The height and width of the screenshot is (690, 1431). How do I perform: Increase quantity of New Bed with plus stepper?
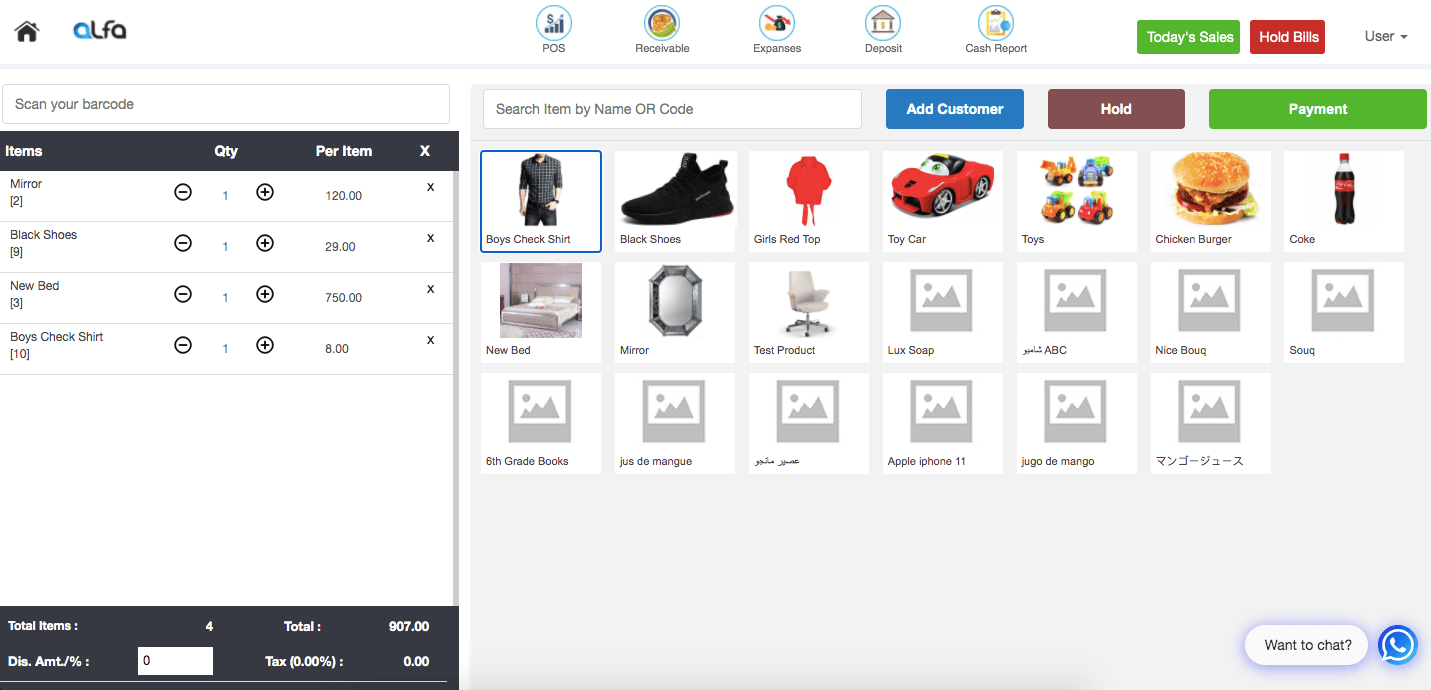click(x=264, y=294)
